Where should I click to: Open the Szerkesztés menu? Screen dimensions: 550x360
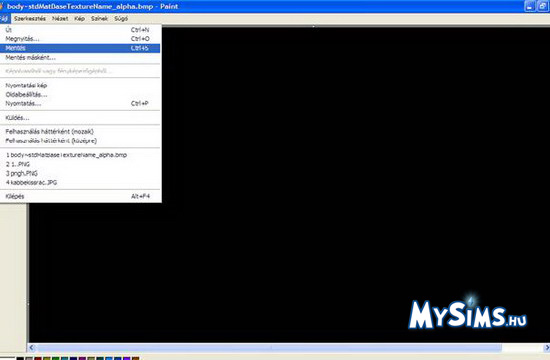[x=30, y=19]
